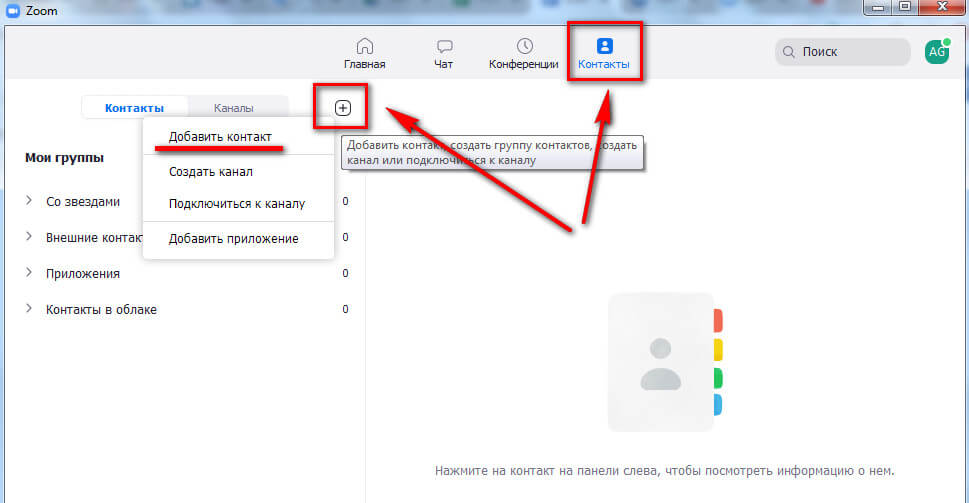Minimize the Zoom window
The image size is (969, 503).
(878, 7)
